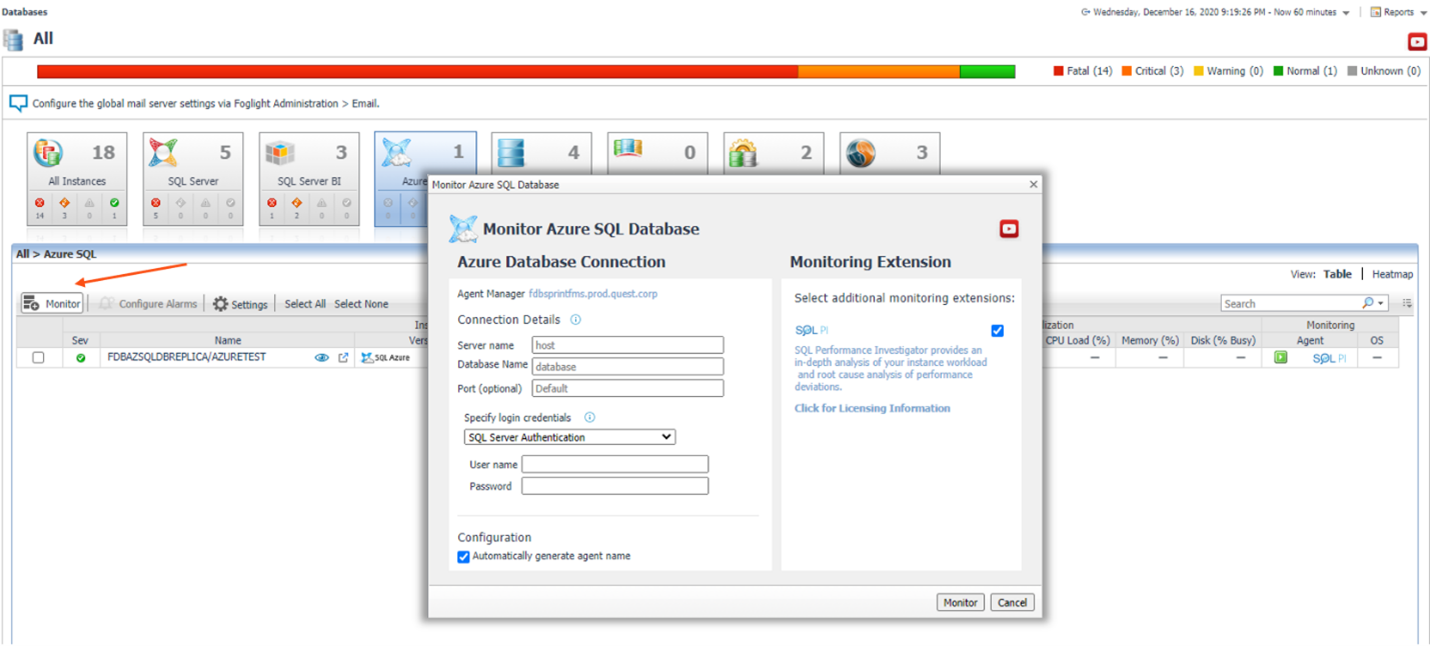The width and height of the screenshot is (1430, 646).
Task: Cancel the Monitor Azure SQL Database dialog
Action: tap(1012, 603)
